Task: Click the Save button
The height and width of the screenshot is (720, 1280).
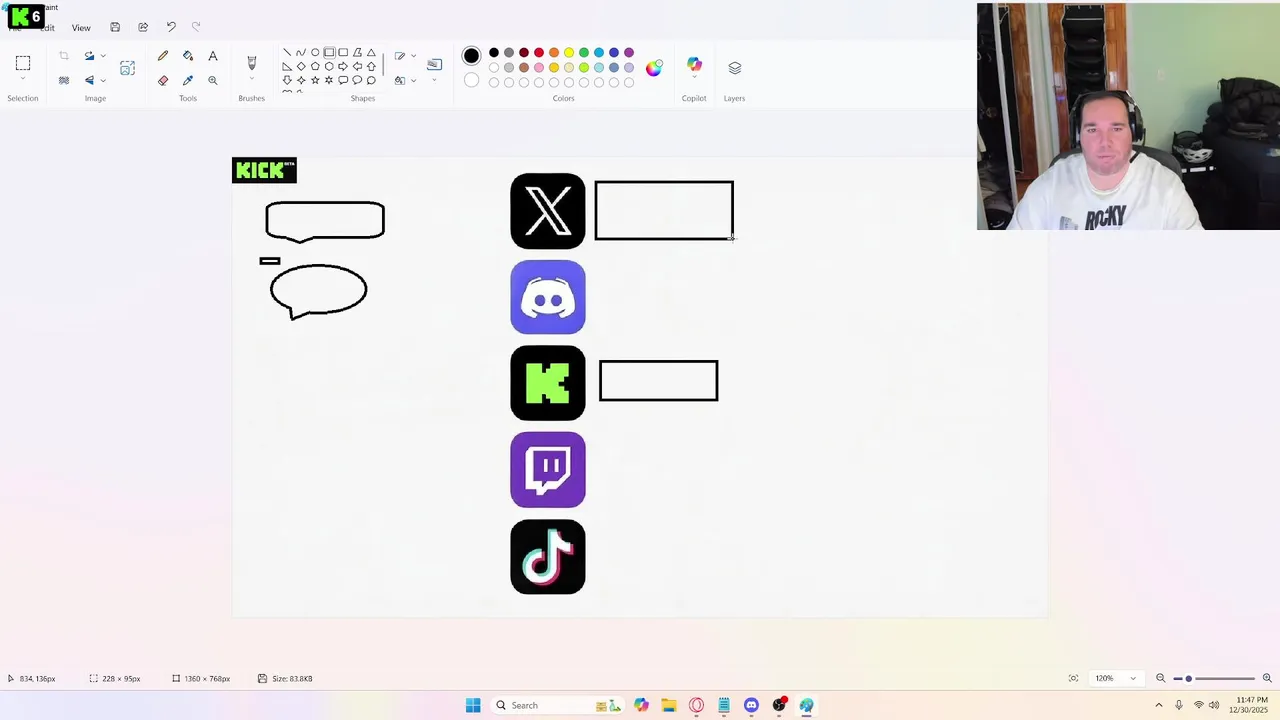Action: [115, 27]
